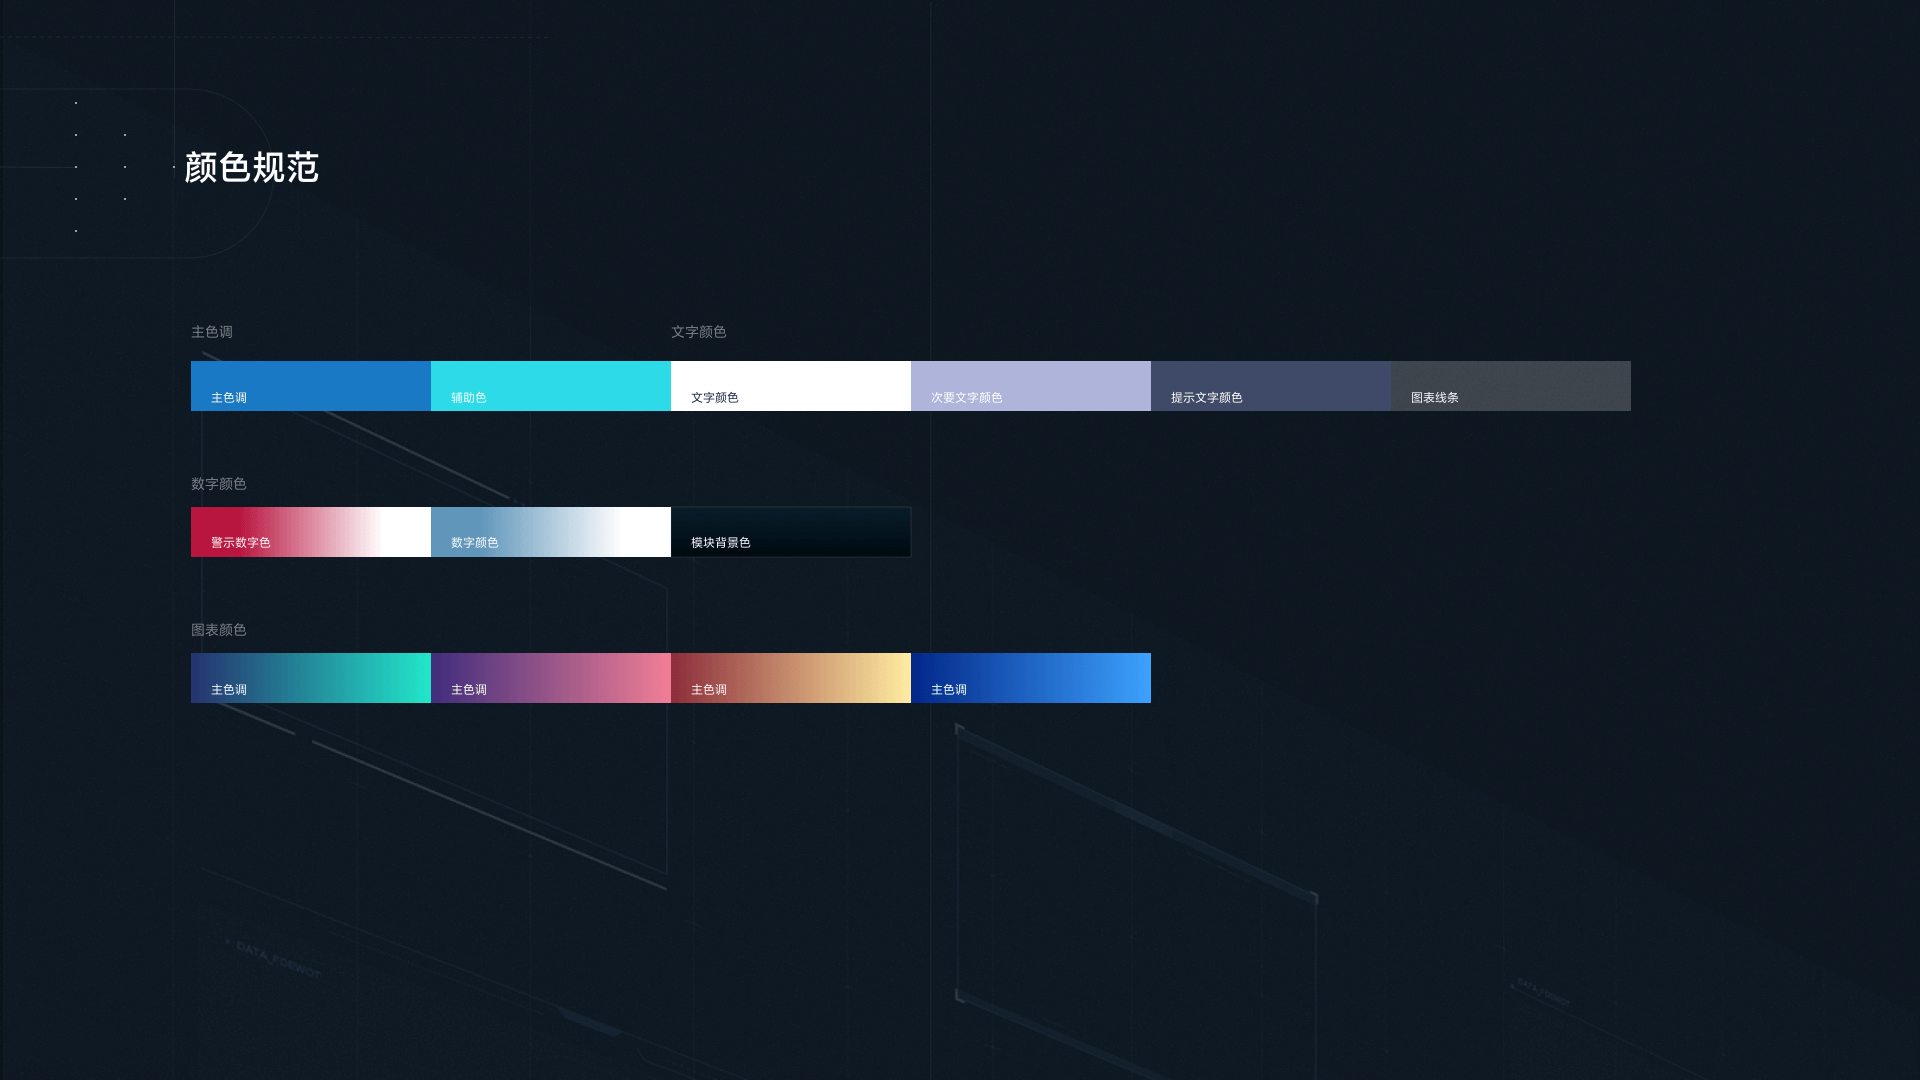Pick the red gradient 警示数字色 swatch
Image resolution: width=1920 pixels, height=1080 pixels.
tap(311, 532)
